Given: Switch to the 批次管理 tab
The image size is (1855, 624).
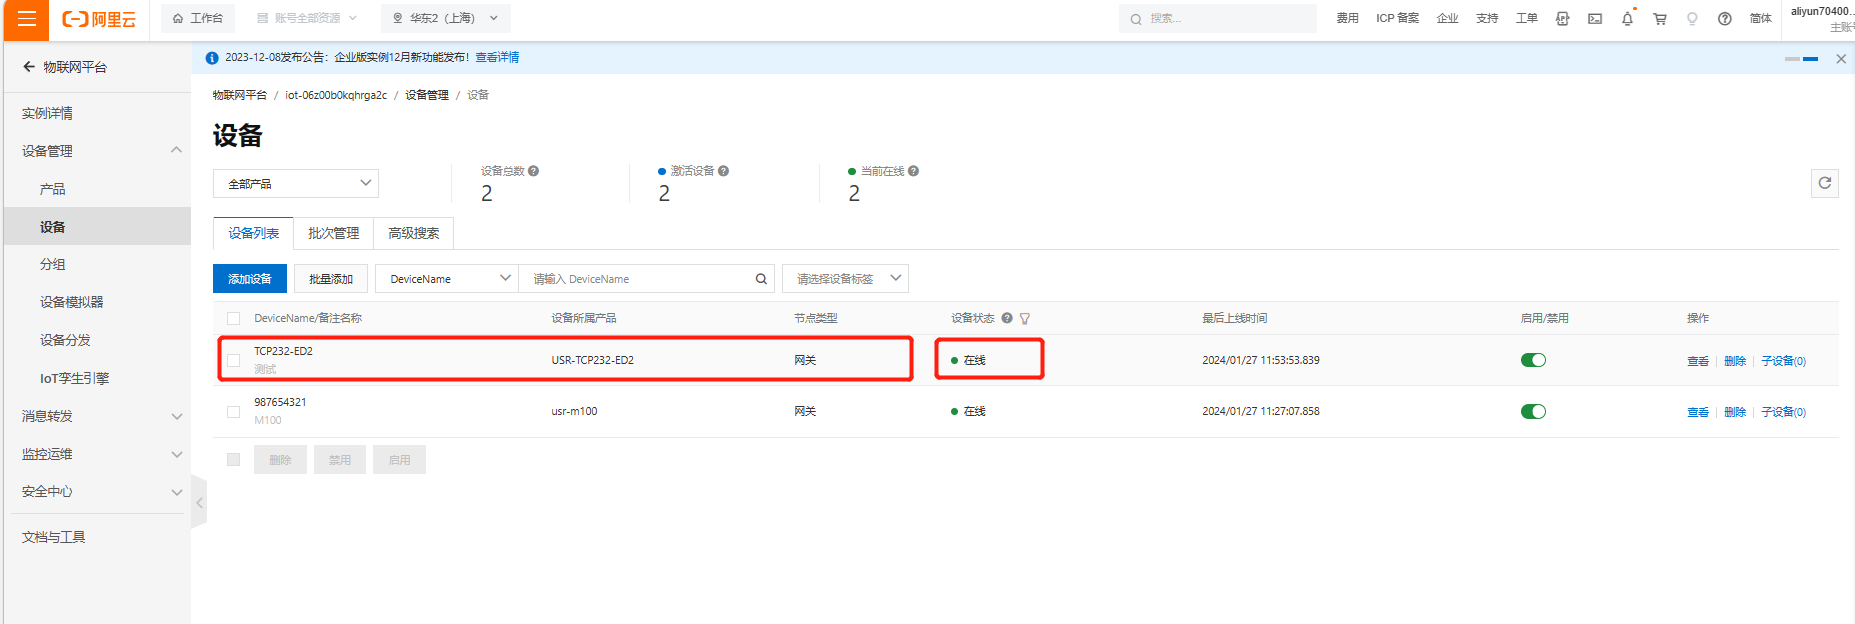Looking at the screenshot, I should coord(333,233).
